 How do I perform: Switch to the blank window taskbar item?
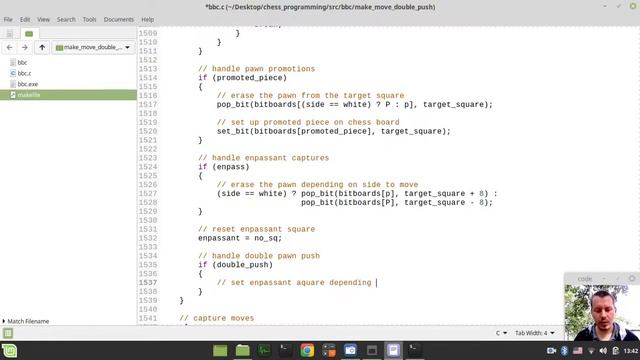[x=372, y=351]
